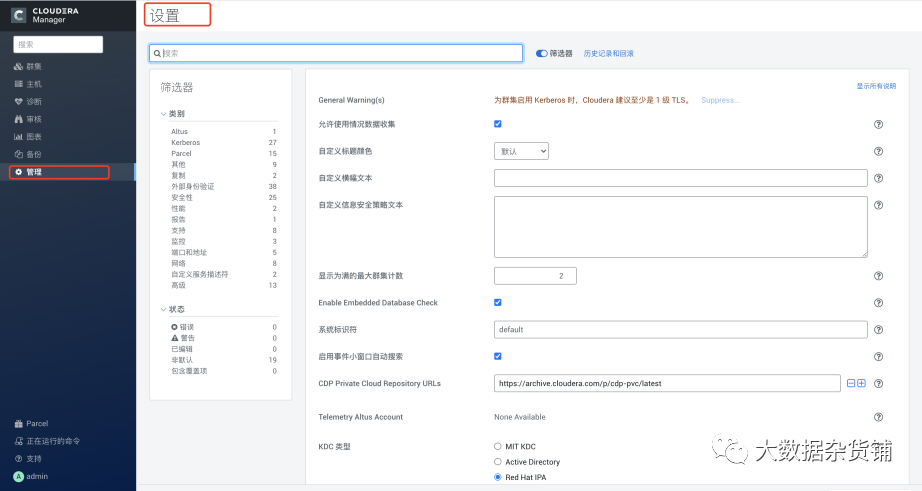Open the 诊断 (Diagnostics) sidebar item

35,101
